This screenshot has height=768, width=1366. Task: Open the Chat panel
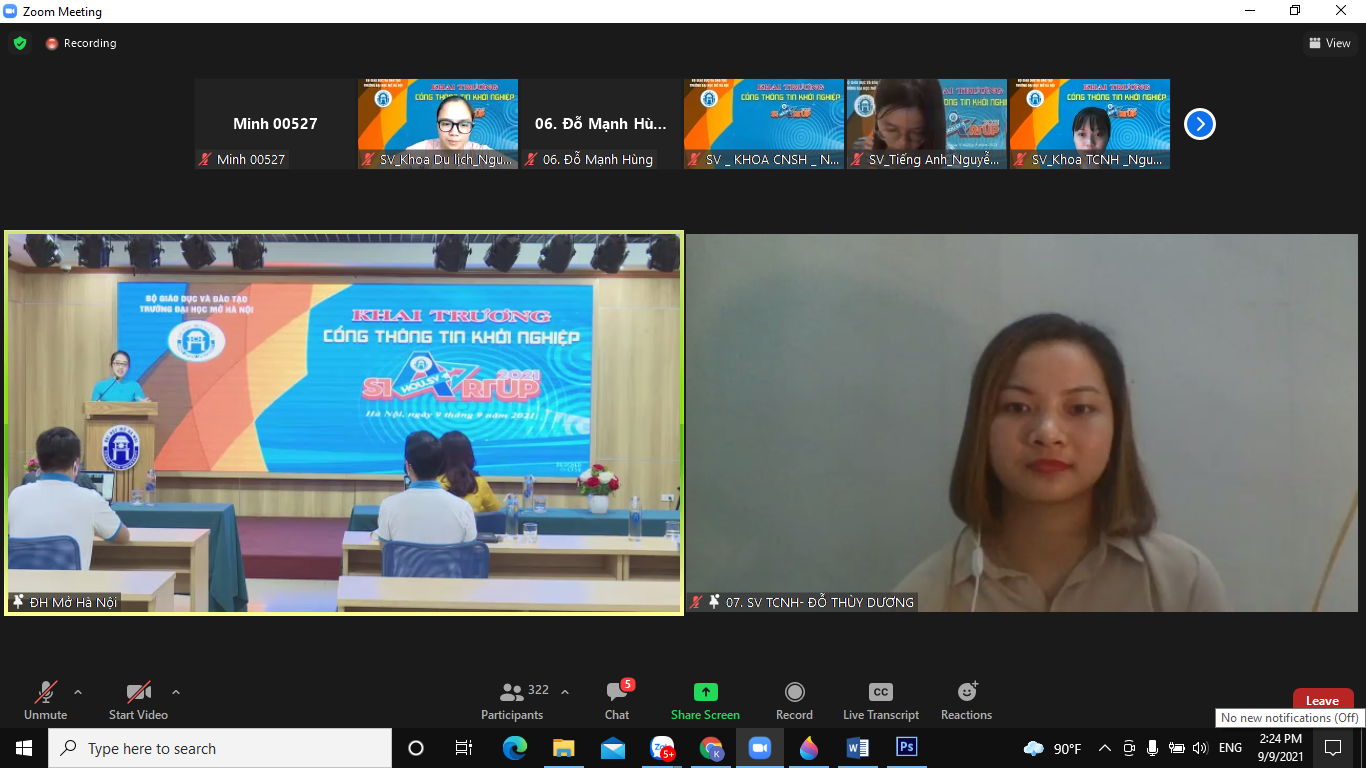click(x=617, y=700)
